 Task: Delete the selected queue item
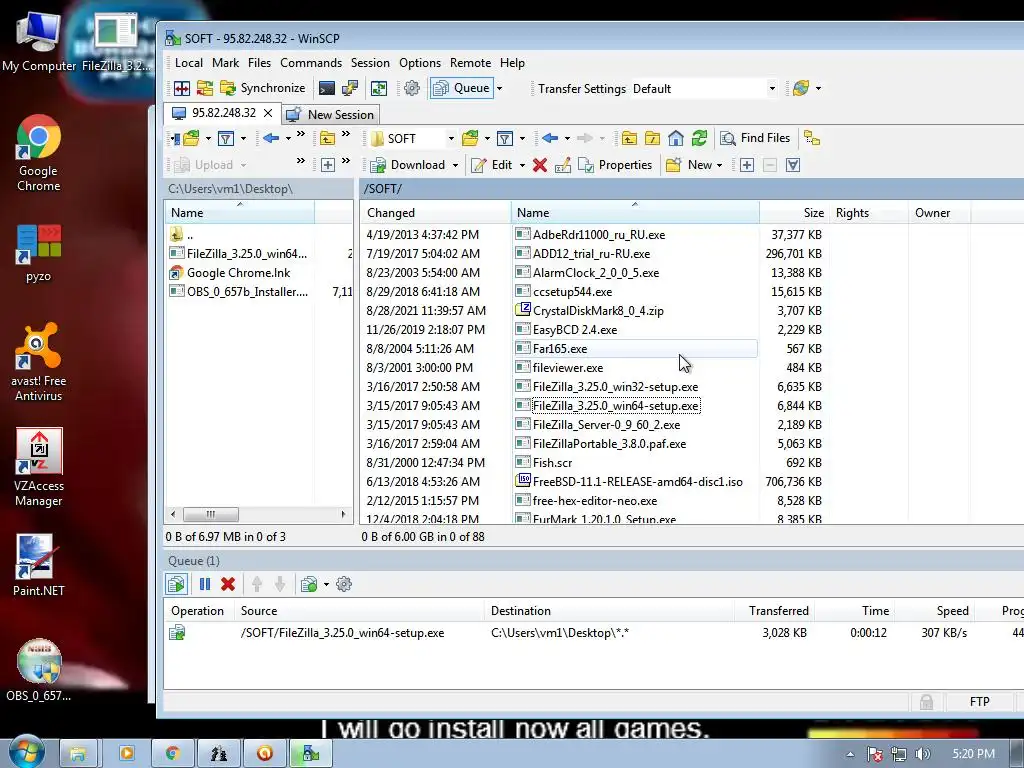pyautogui.click(x=228, y=584)
